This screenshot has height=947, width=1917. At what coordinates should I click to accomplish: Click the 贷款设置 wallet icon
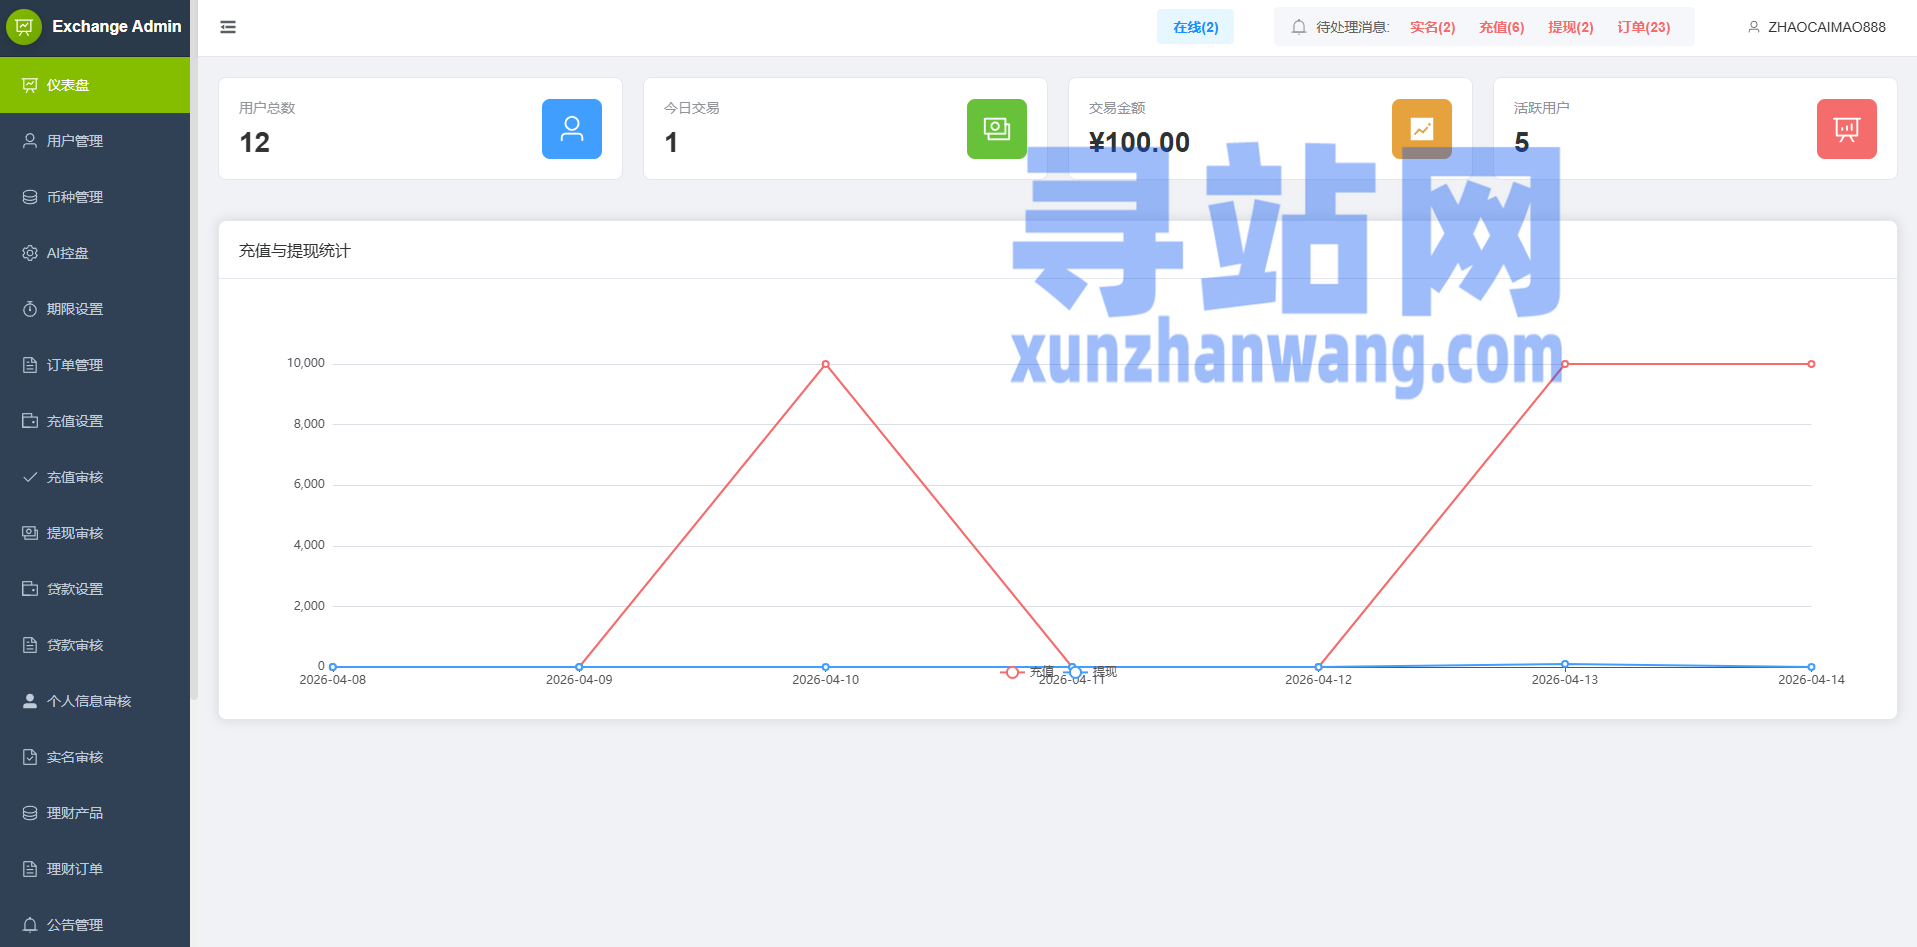(30, 589)
